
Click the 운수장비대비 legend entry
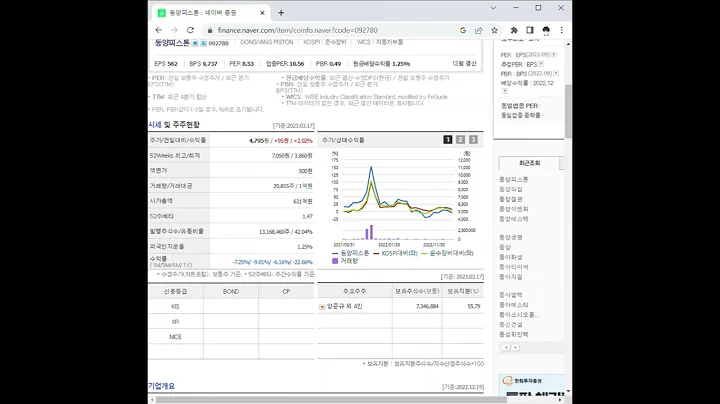[448, 253]
